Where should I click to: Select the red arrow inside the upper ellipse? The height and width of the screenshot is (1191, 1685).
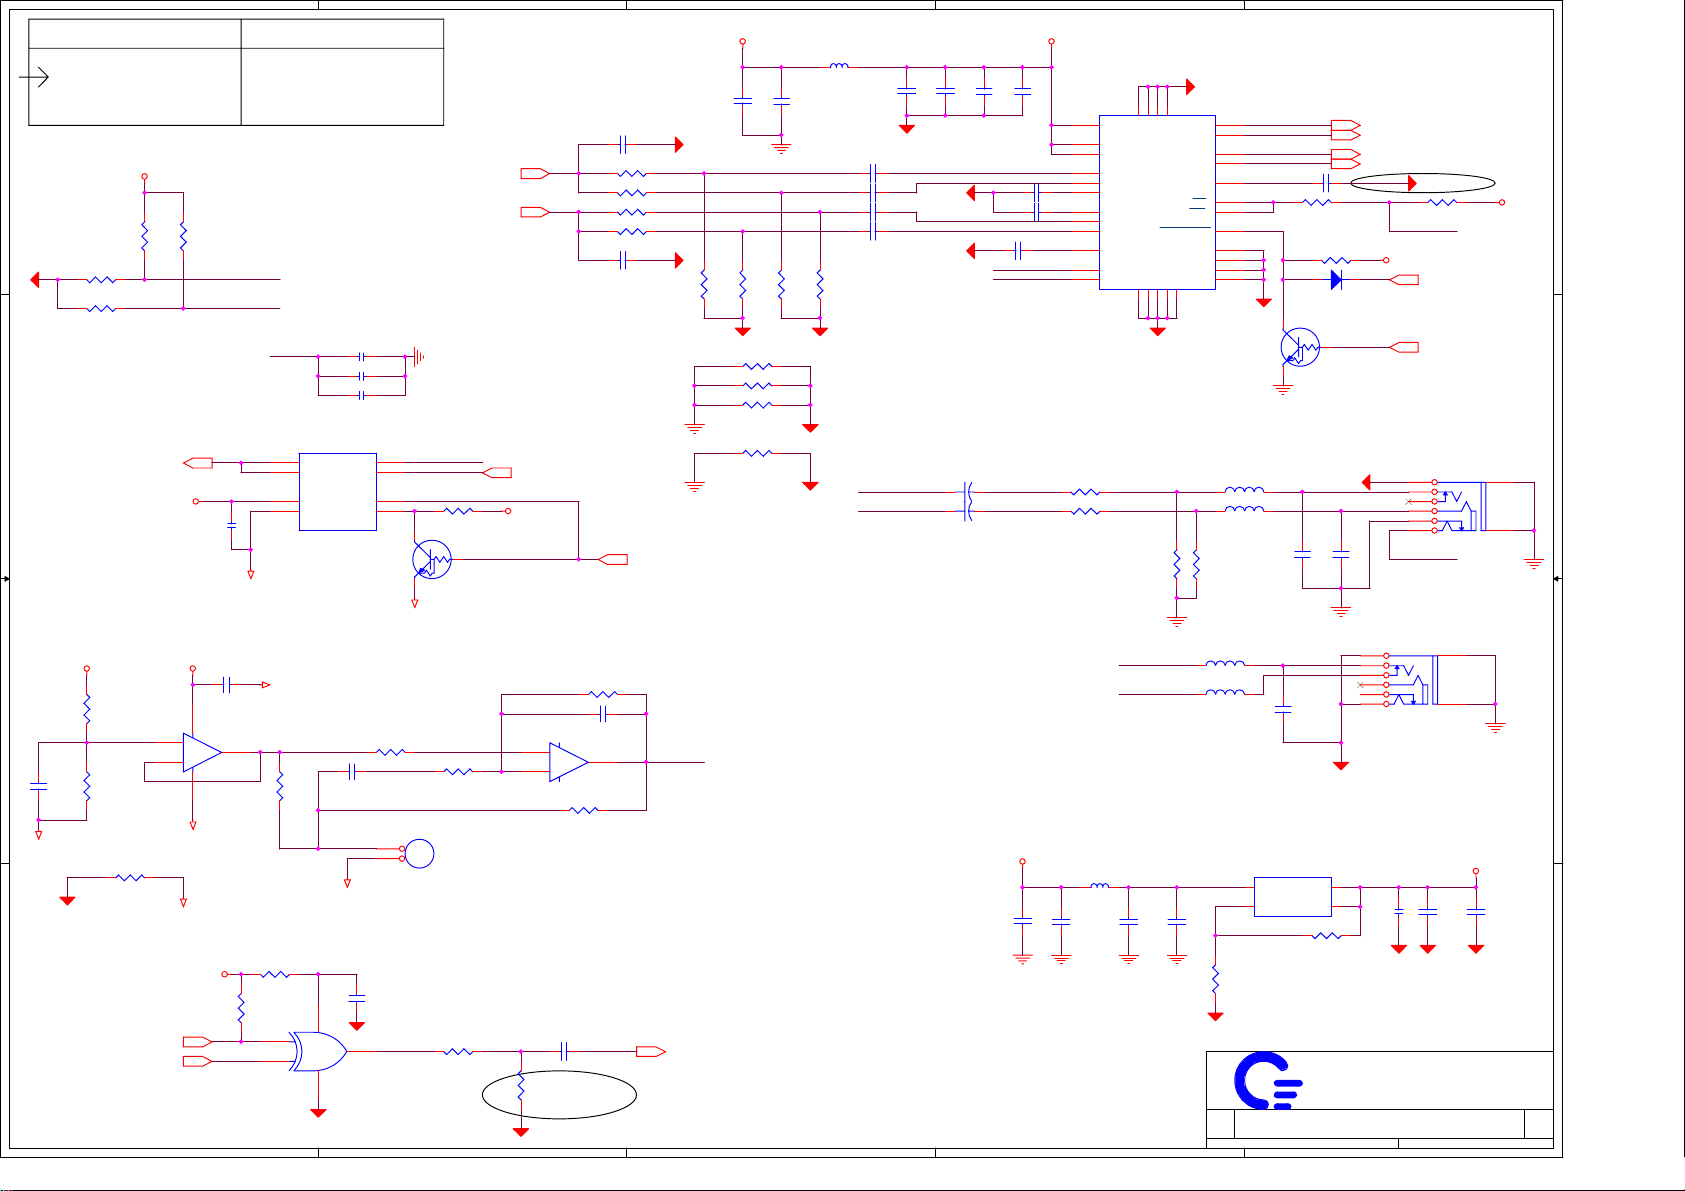pyautogui.click(x=1413, y=183)
